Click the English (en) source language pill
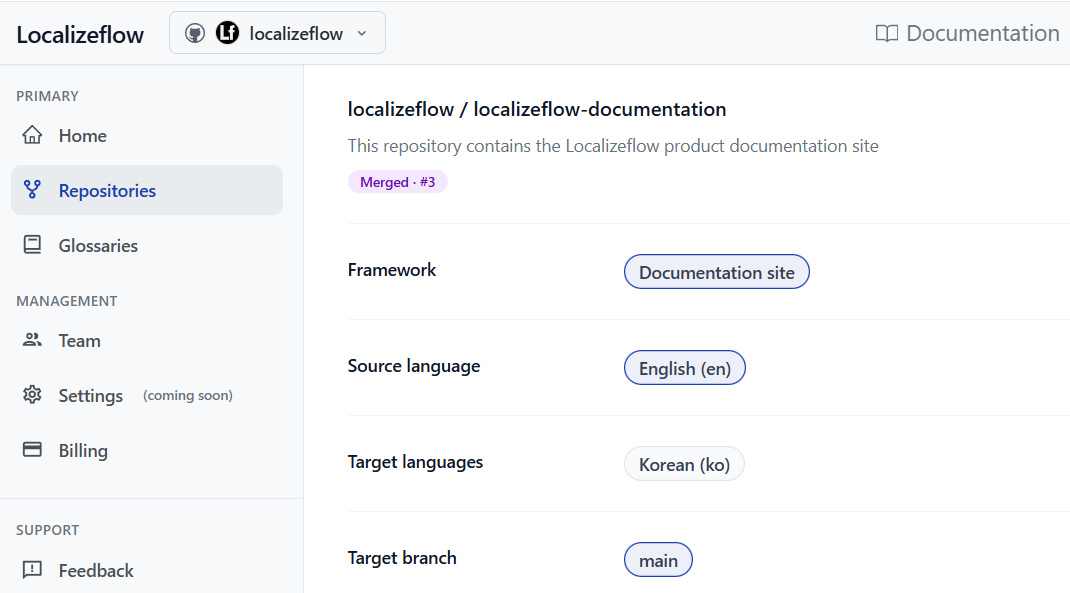 (x=684, y=367)
